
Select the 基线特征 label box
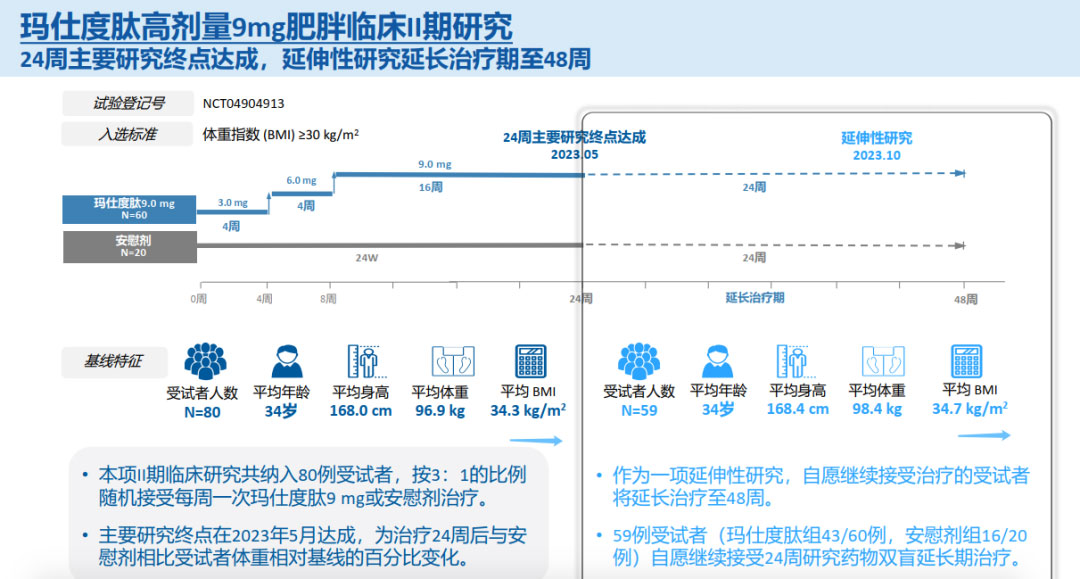pos(113,360)
